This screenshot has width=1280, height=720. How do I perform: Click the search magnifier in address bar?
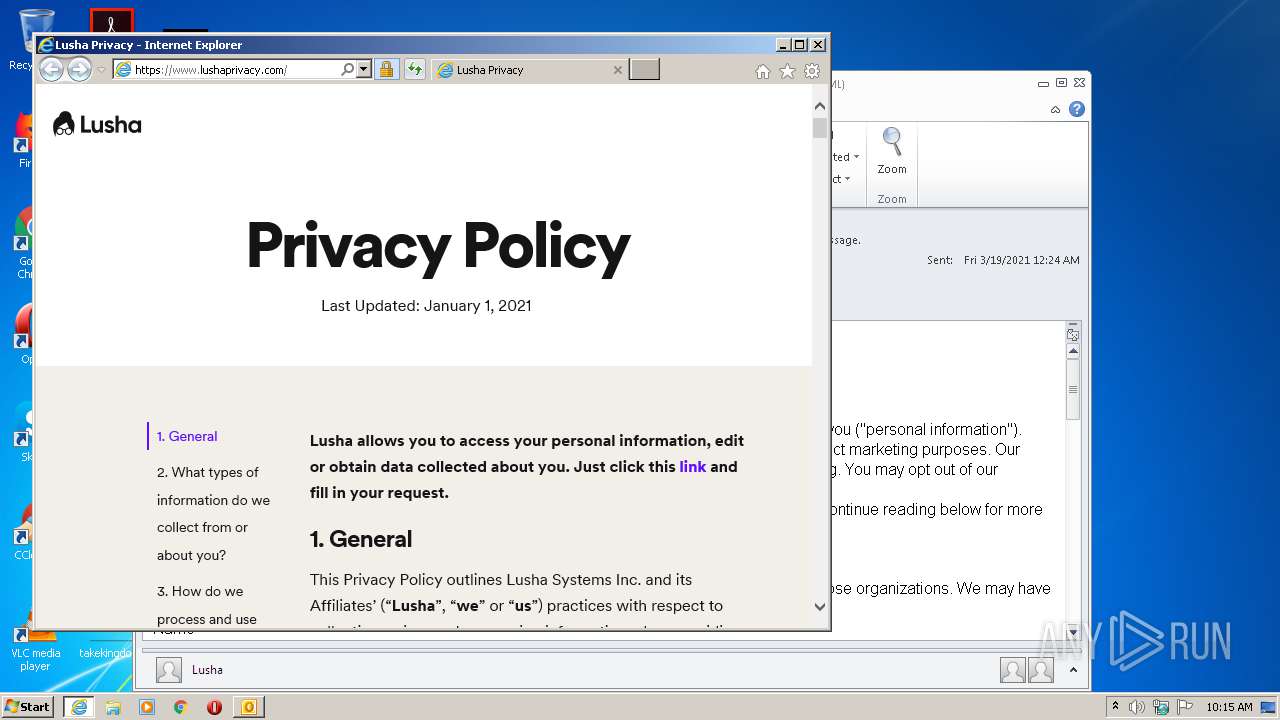(x=347, y=70)
